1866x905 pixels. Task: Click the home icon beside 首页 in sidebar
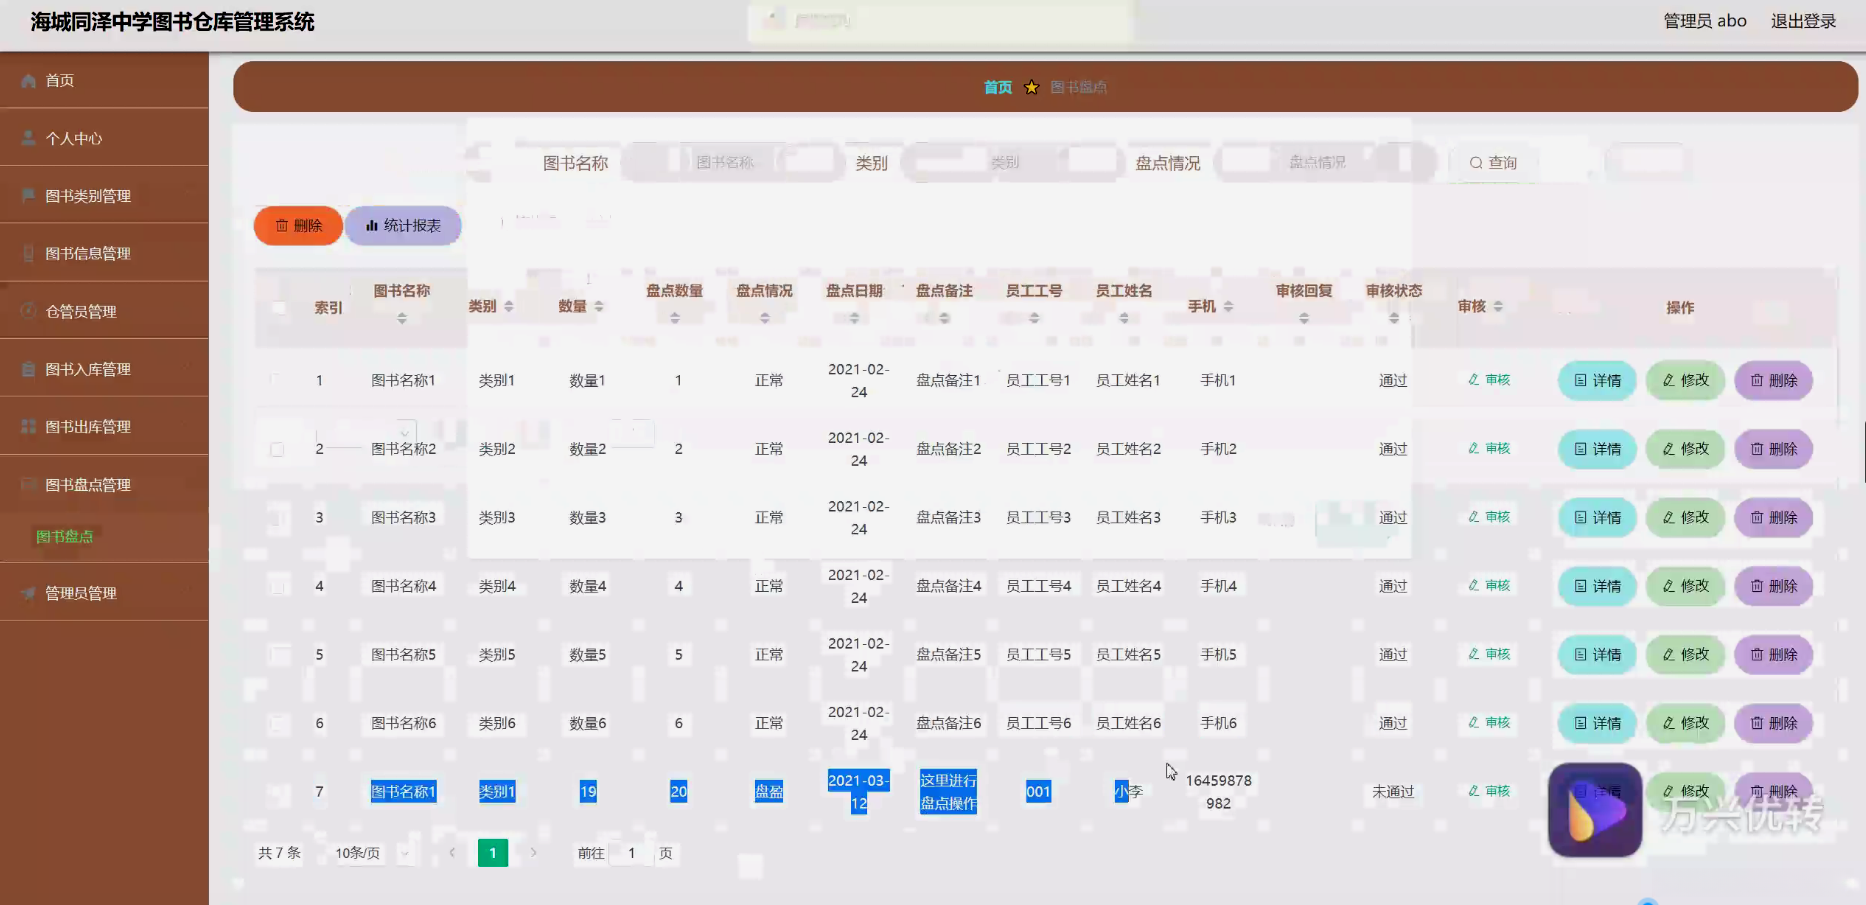click(x=29, y=80)
